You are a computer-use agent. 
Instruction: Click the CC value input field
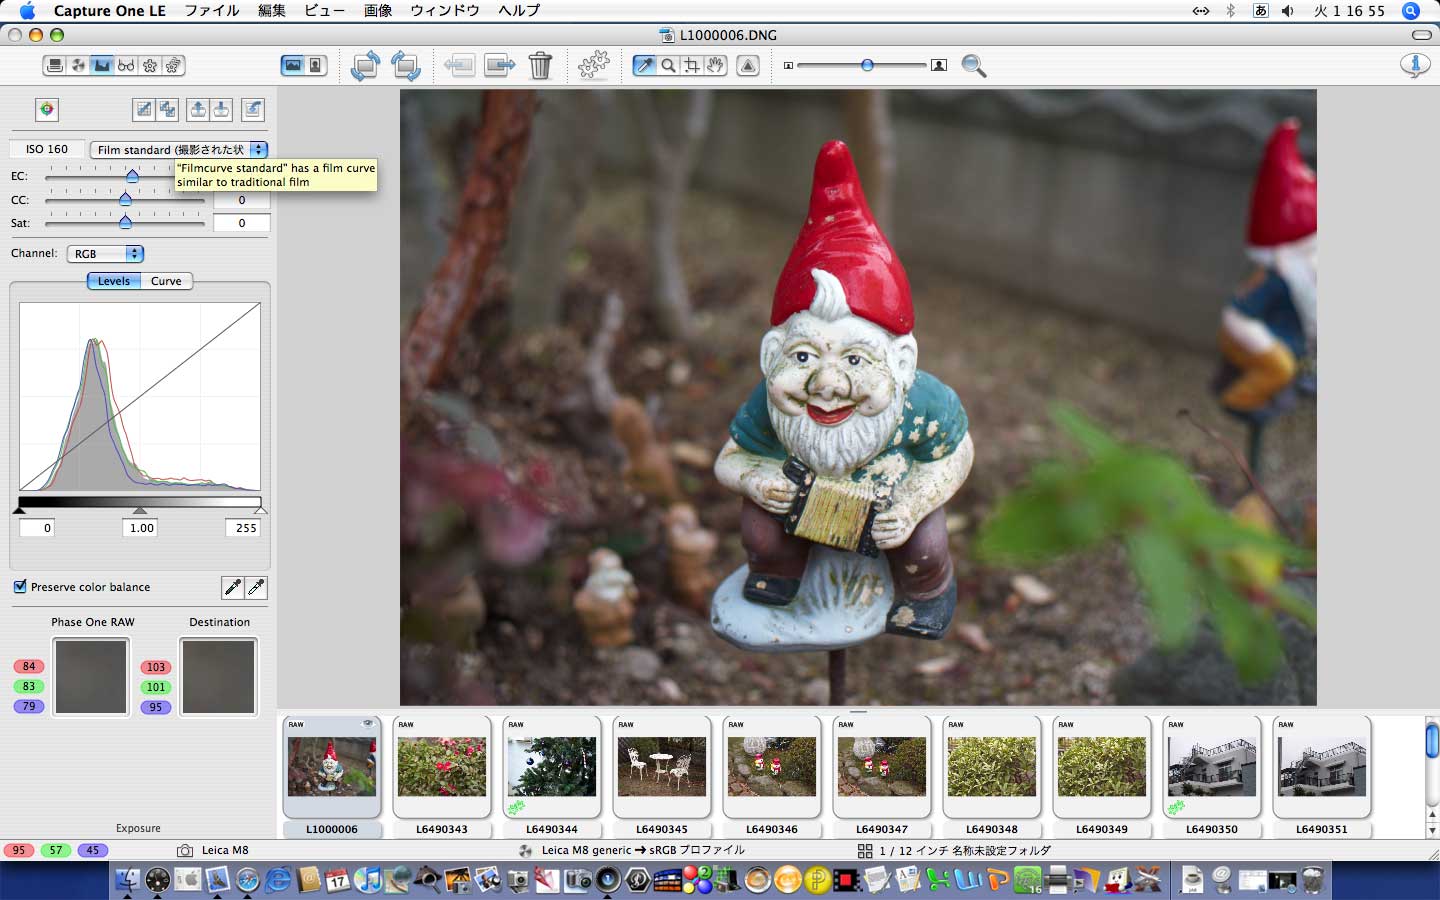tap(241, 200)
